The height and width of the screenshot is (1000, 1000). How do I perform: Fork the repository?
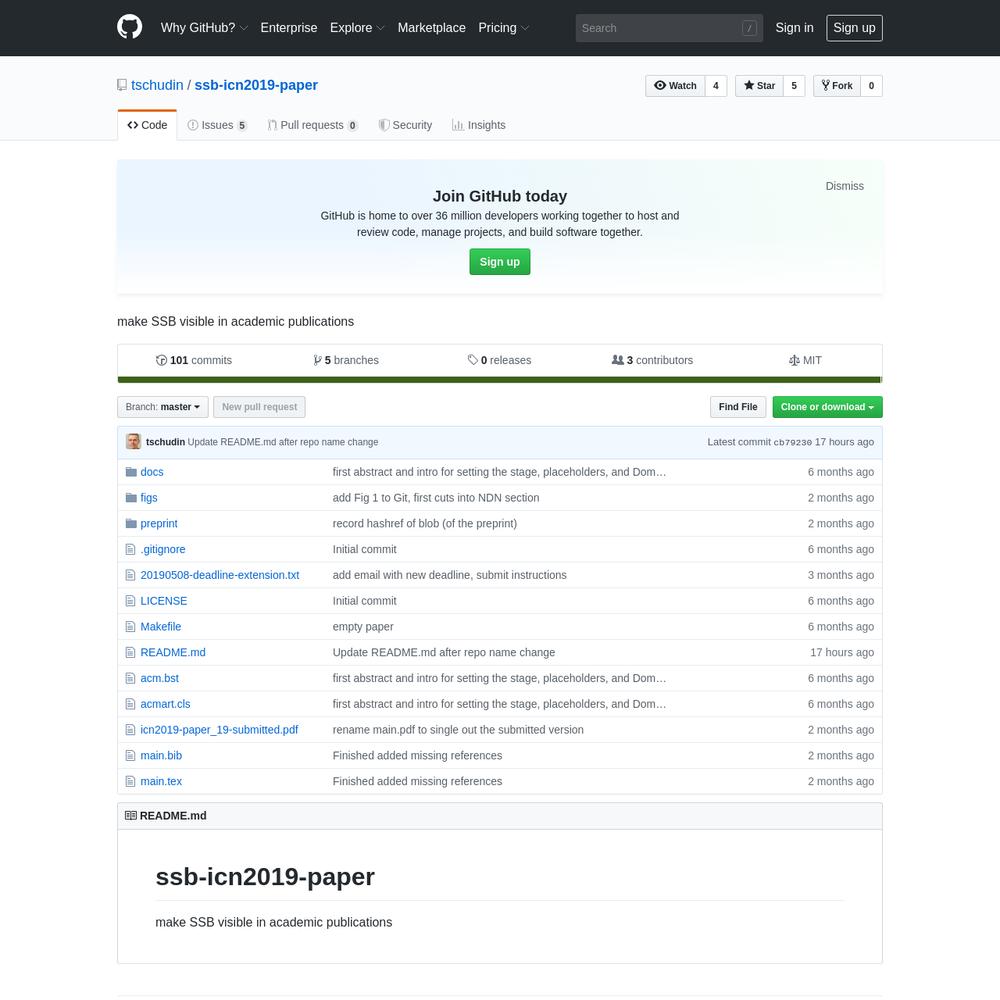837,85
